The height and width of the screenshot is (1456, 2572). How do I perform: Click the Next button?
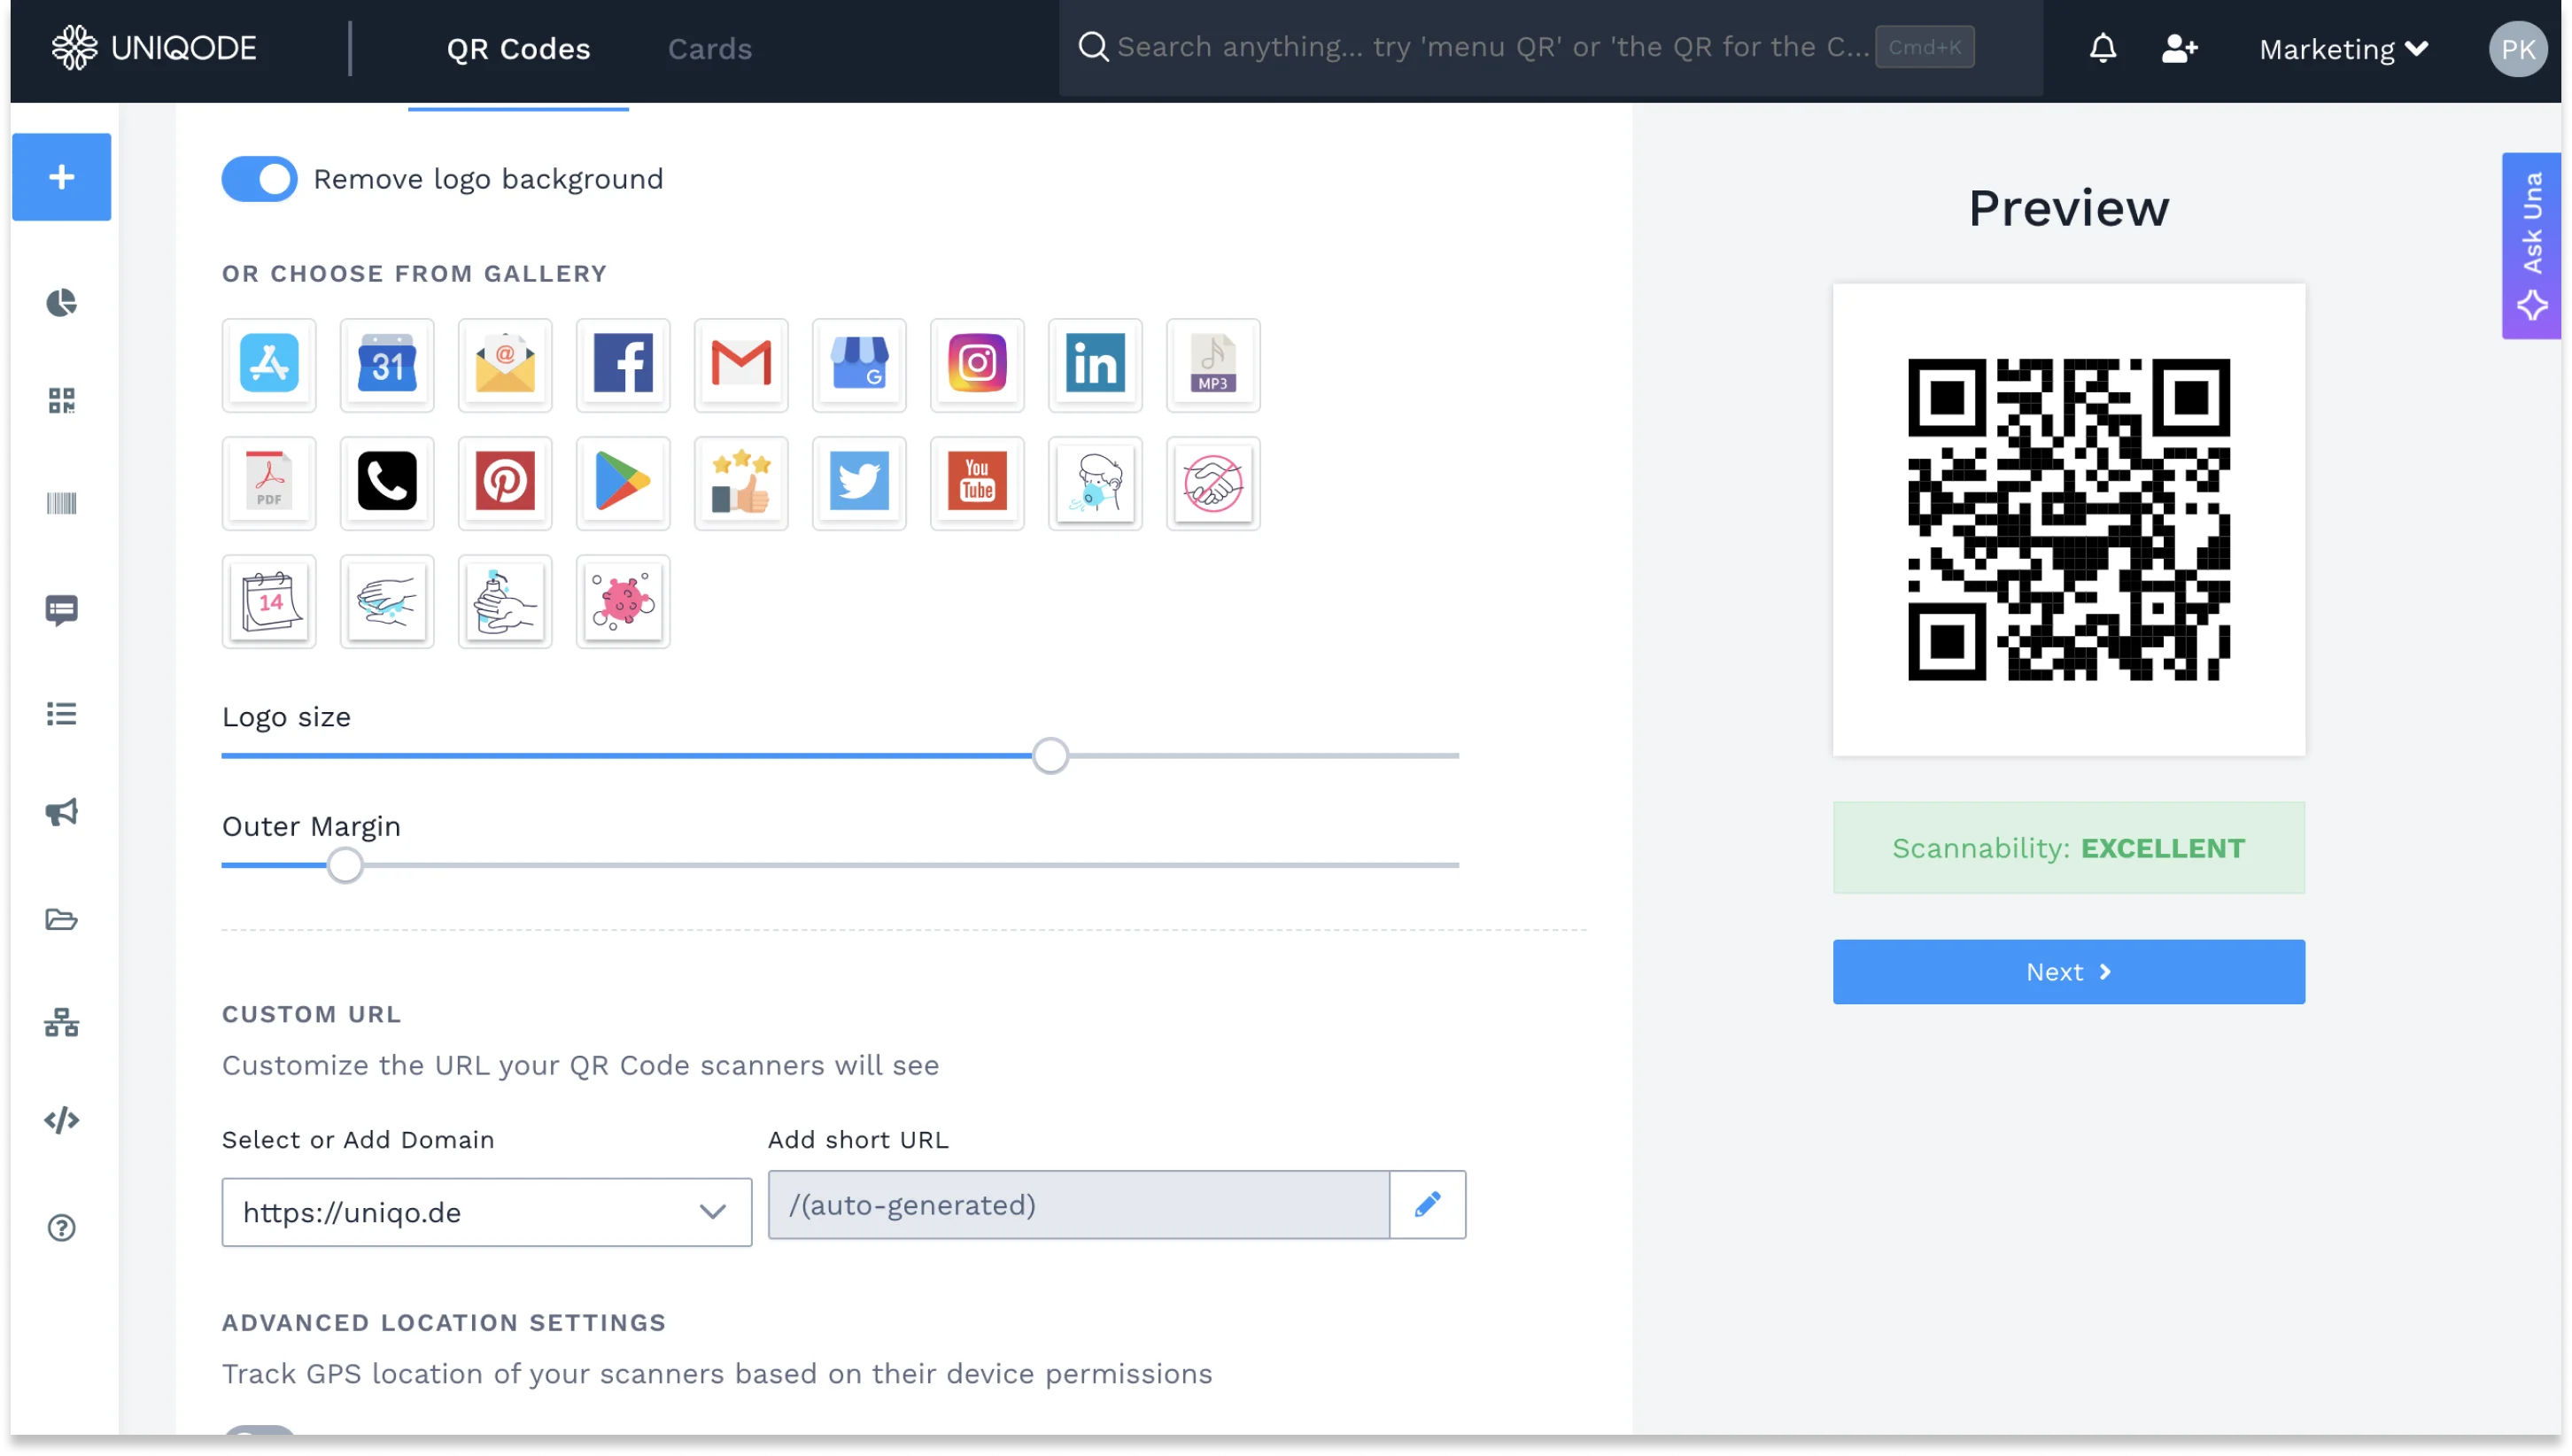[2068, 972]
